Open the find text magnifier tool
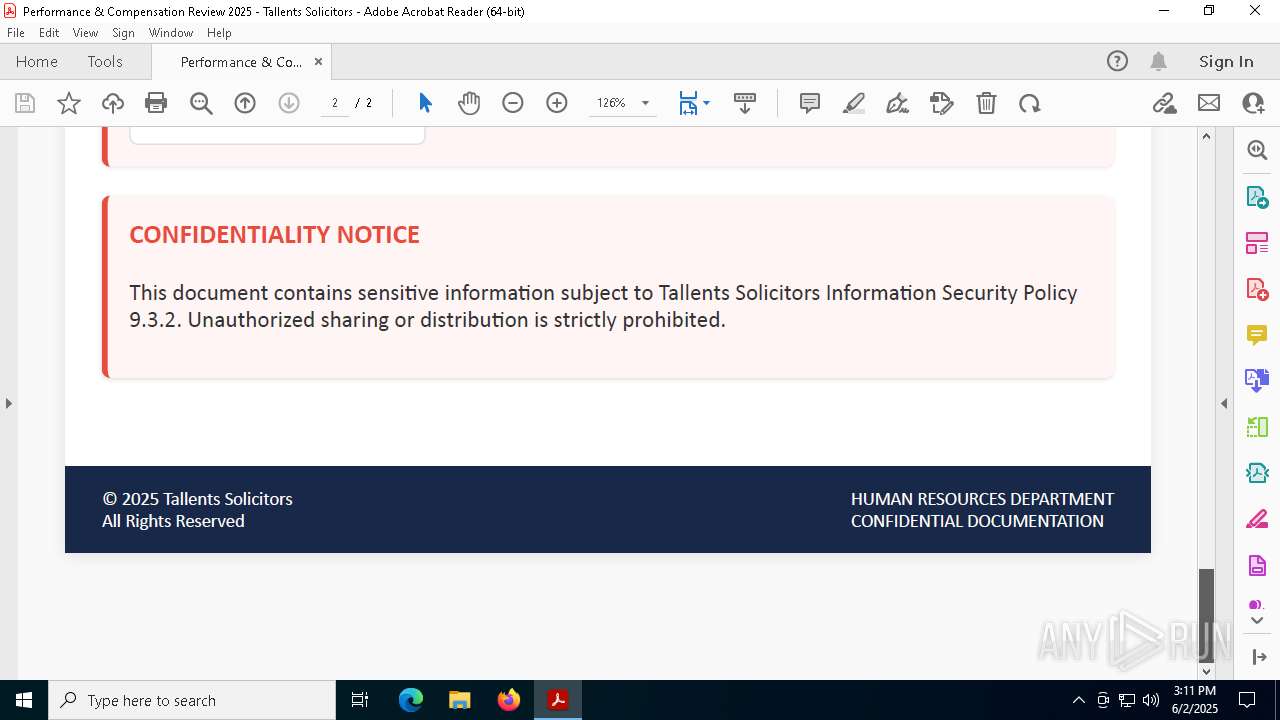The image size is (1280, 720). 201,103
